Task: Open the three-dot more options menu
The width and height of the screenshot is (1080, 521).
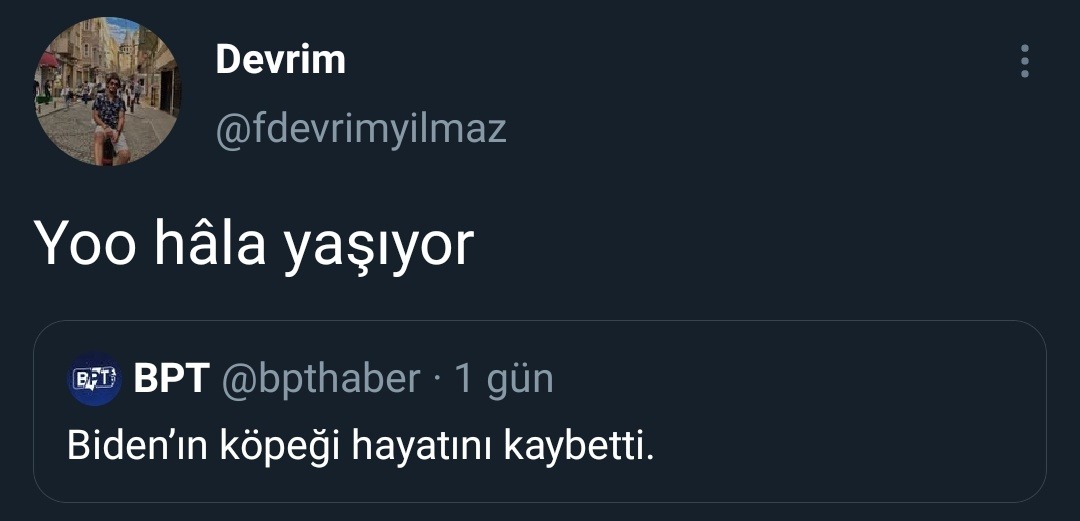Action: (1024, 61)
